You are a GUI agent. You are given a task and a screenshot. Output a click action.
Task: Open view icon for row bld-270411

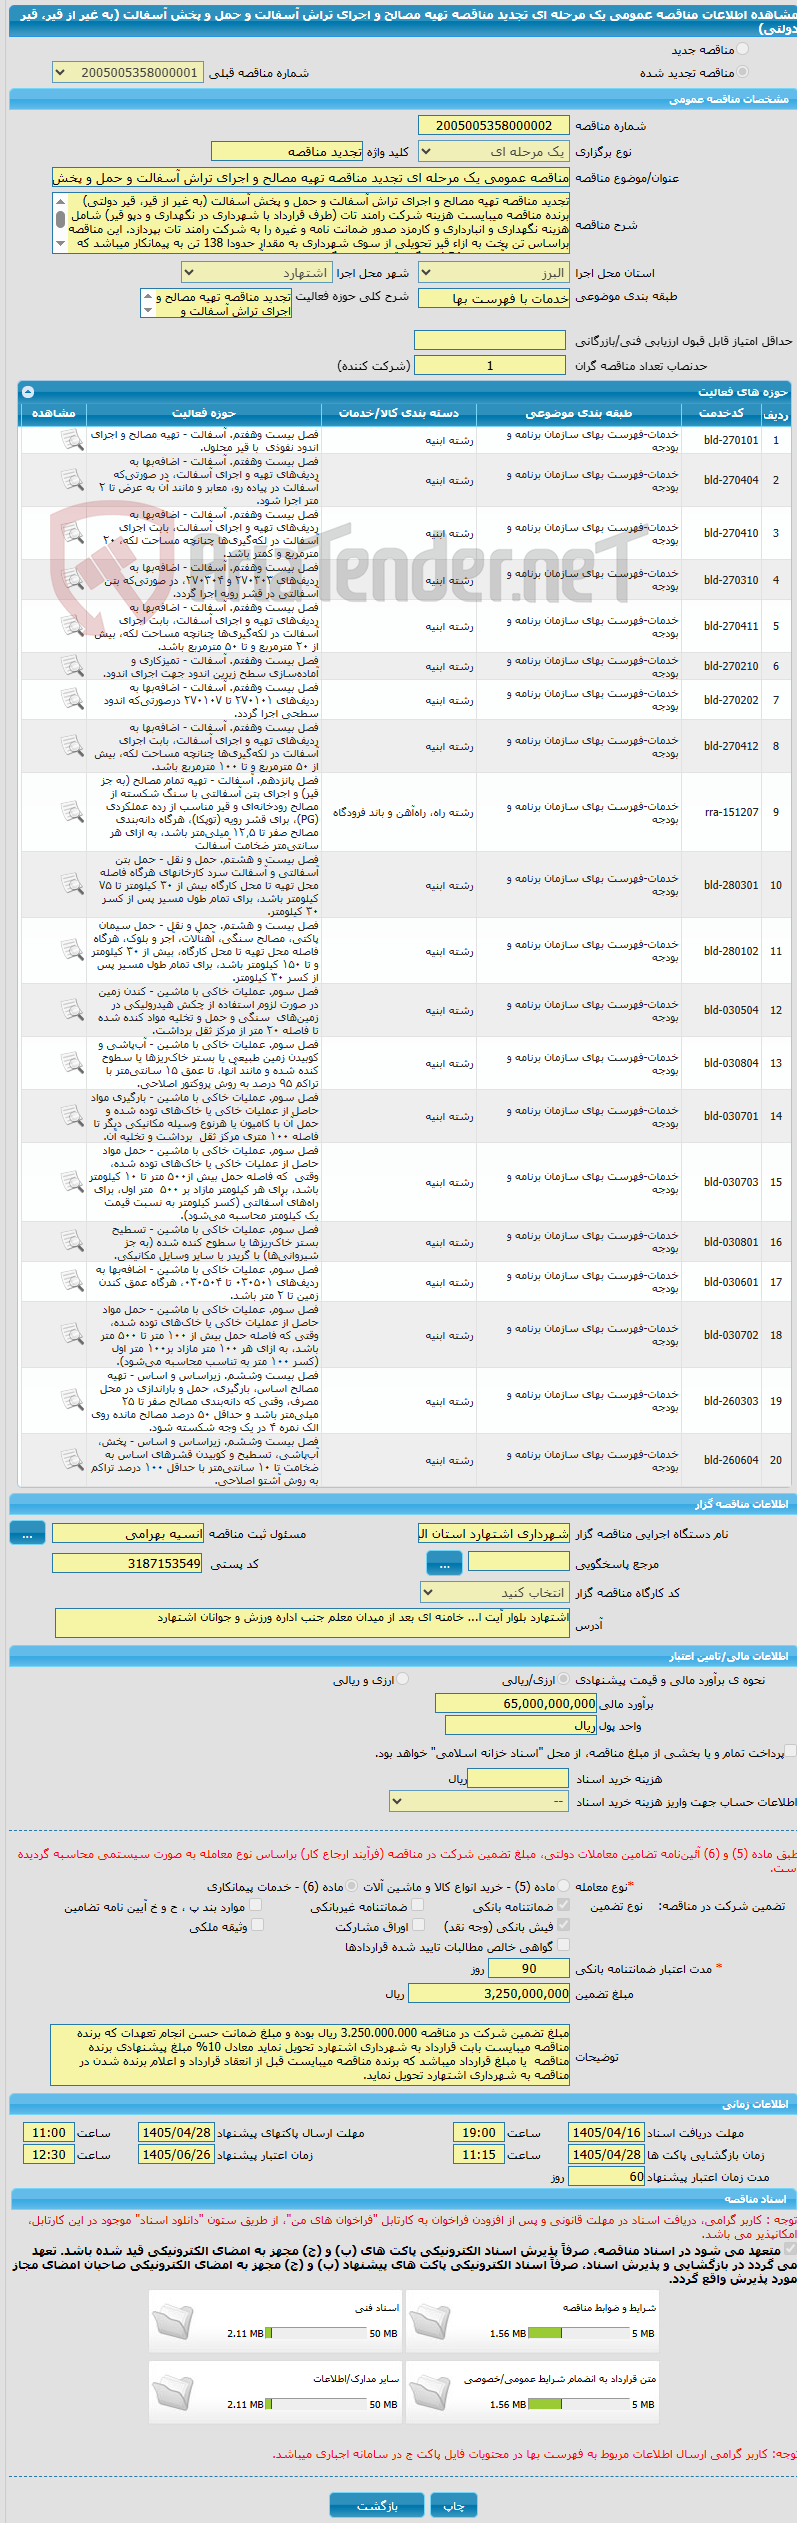click(x=71, y=626)
